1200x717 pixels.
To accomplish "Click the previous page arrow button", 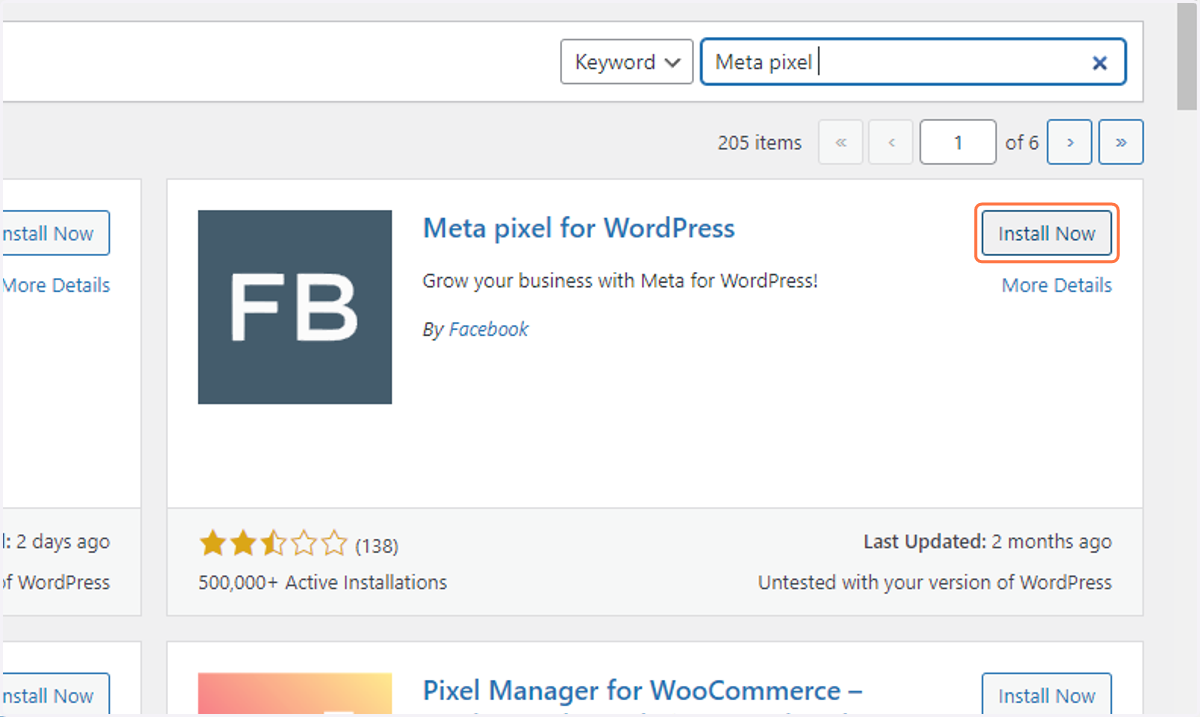I will (891, 142).
